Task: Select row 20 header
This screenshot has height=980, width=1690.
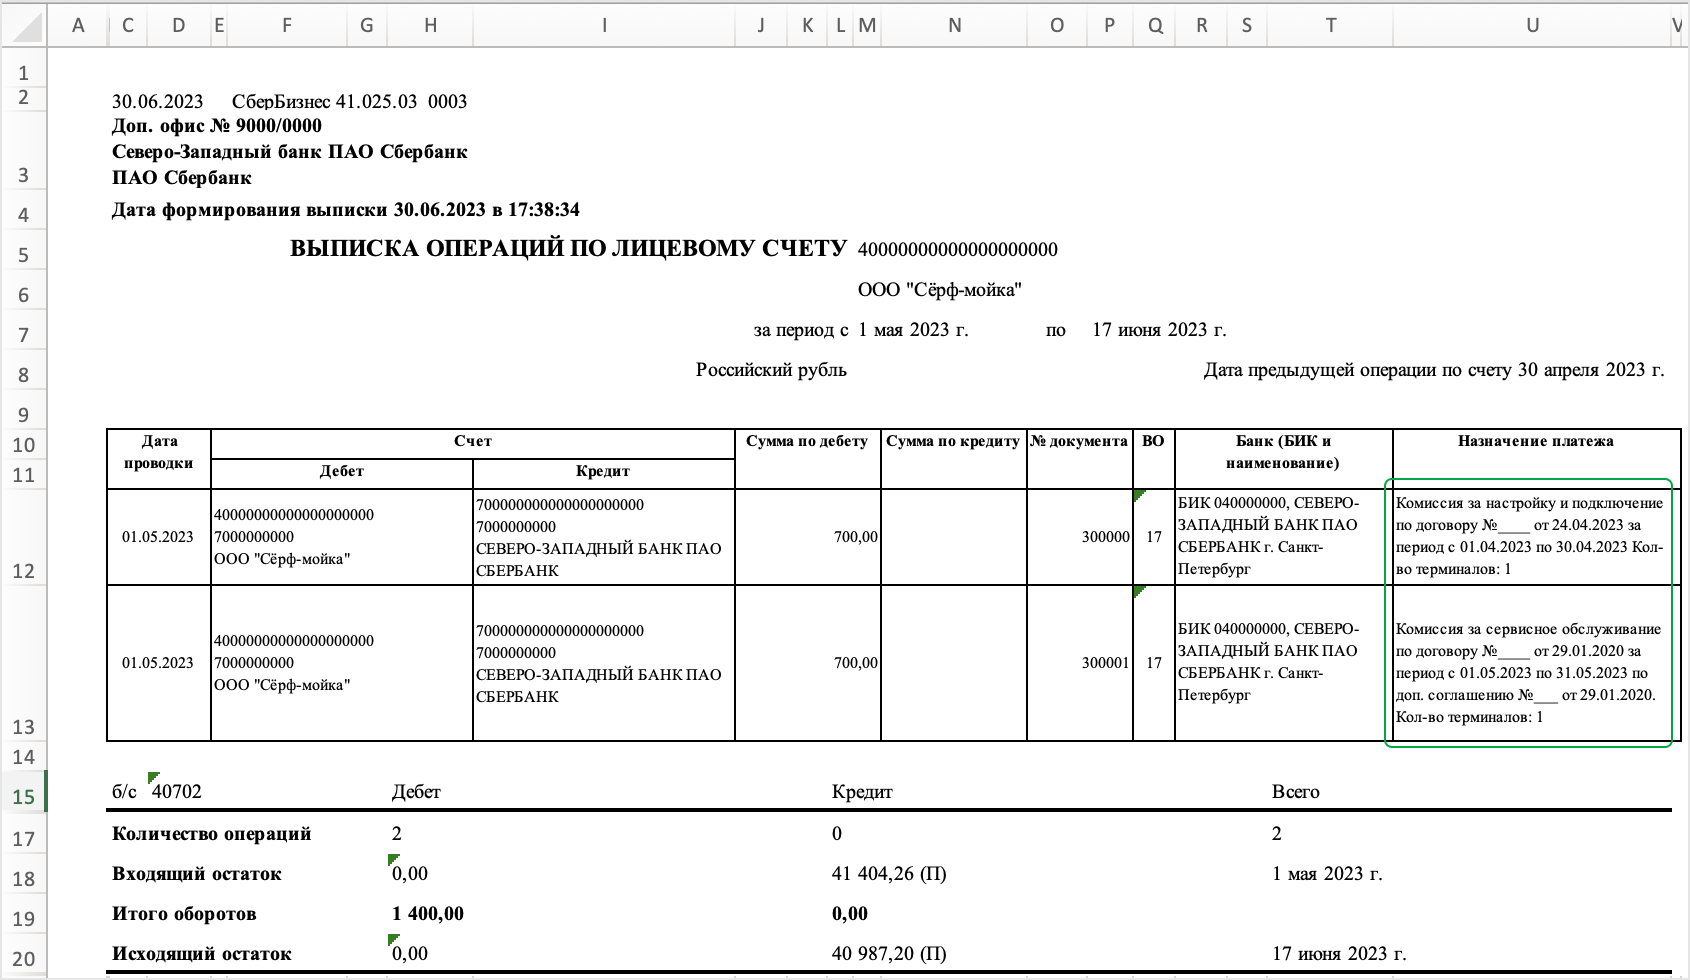Action: (23, 958)
